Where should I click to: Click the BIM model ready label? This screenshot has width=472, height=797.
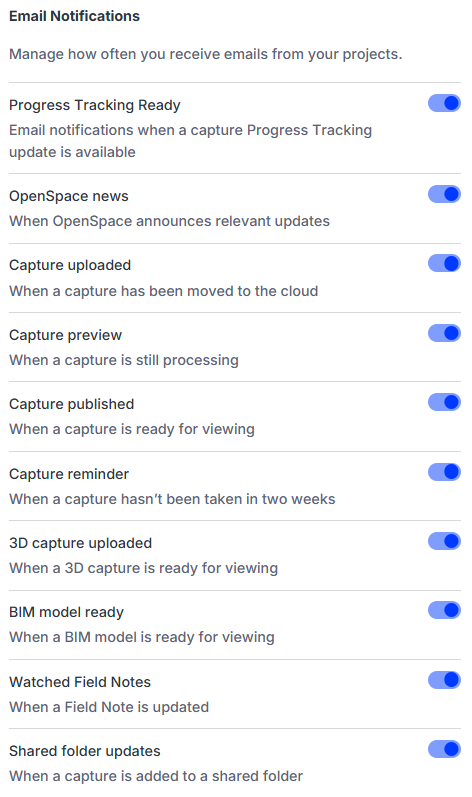coord(67,612)
